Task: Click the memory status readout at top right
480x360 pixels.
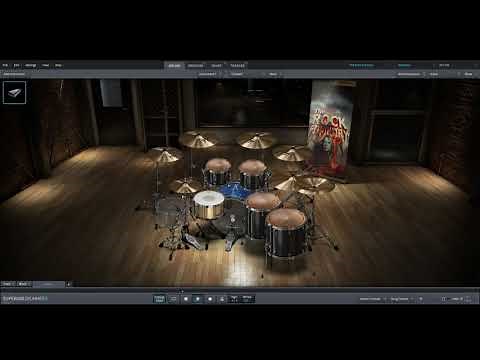Action: click(x=444, y=65)
